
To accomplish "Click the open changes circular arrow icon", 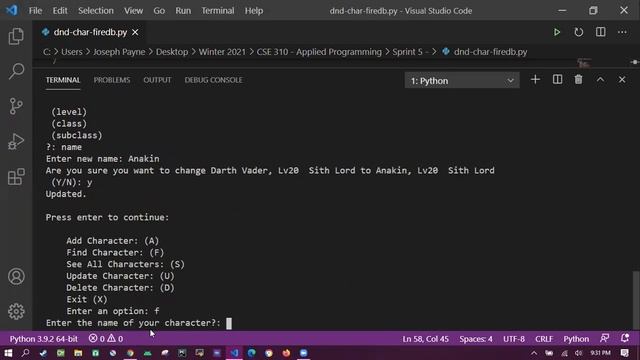I will (x=579, y=32).
